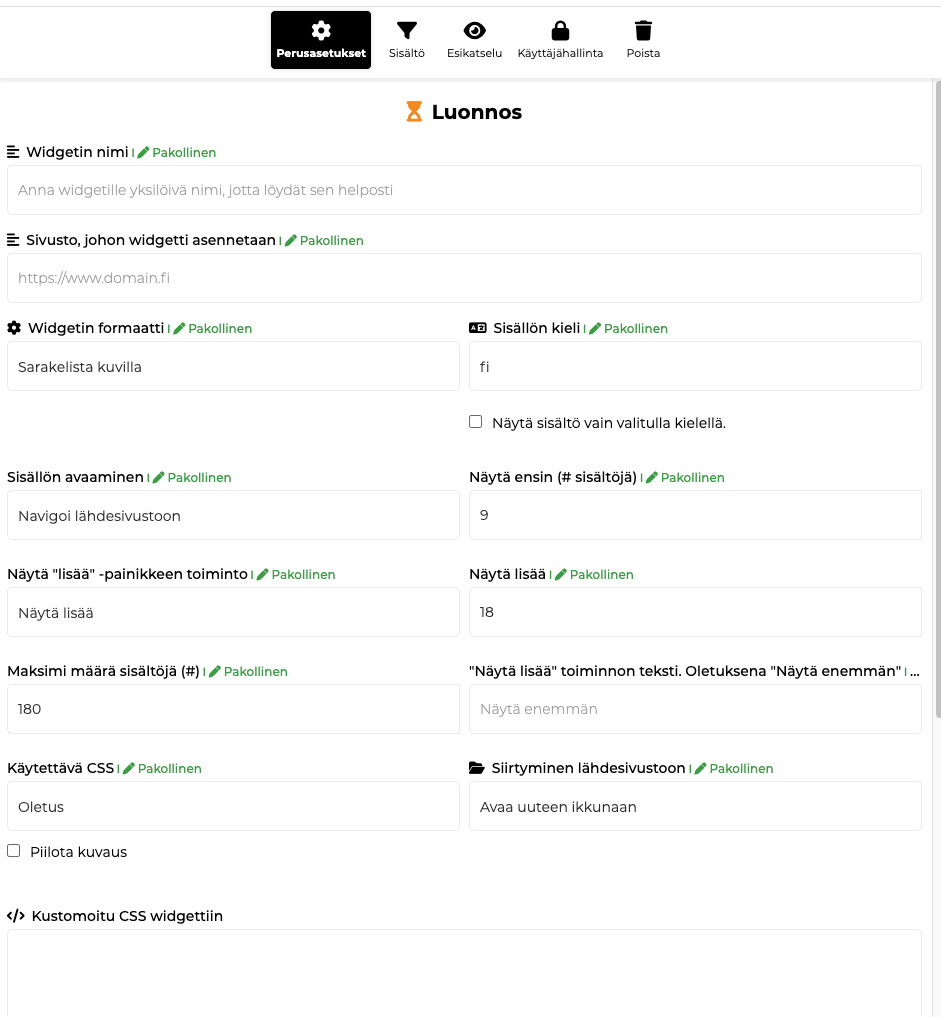Click the padlock icon for Käyttäjähallinta

click(560, 30)
